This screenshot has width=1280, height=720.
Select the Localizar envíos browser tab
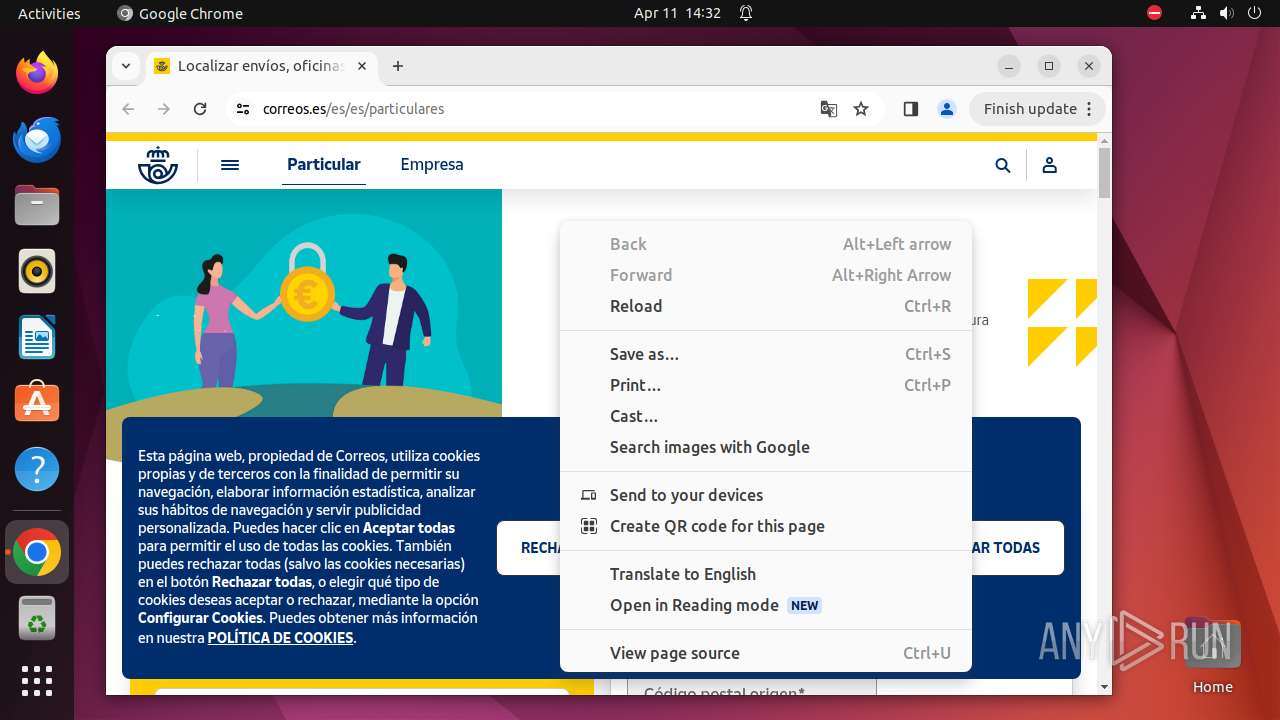tap(260, 66)
